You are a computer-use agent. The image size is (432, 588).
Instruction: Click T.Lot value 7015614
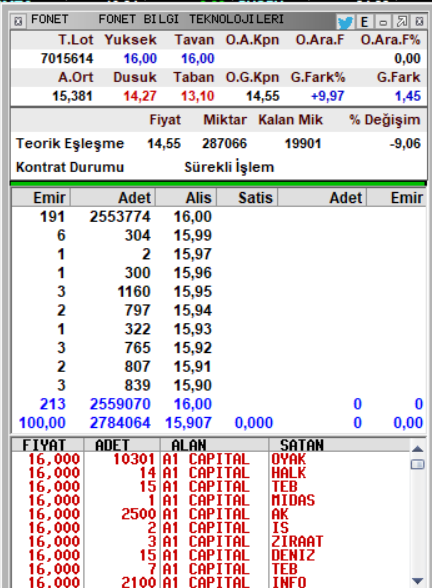pyautogui.click(x=67, y=58)
